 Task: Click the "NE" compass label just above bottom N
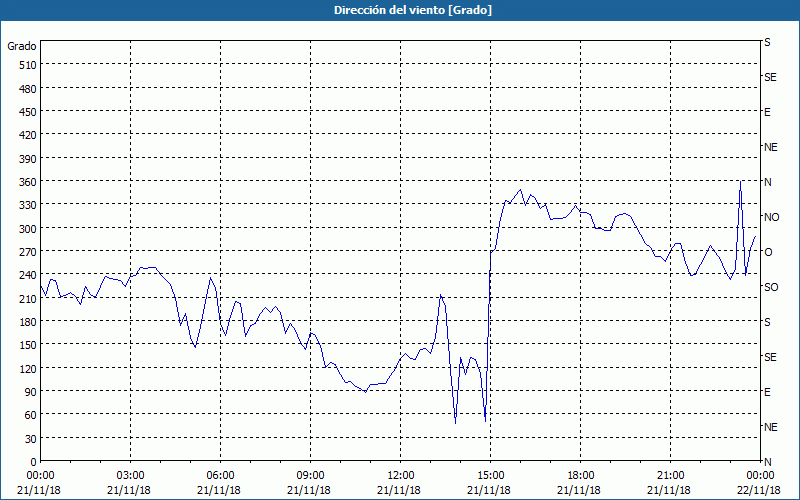(x=771, y=427)
